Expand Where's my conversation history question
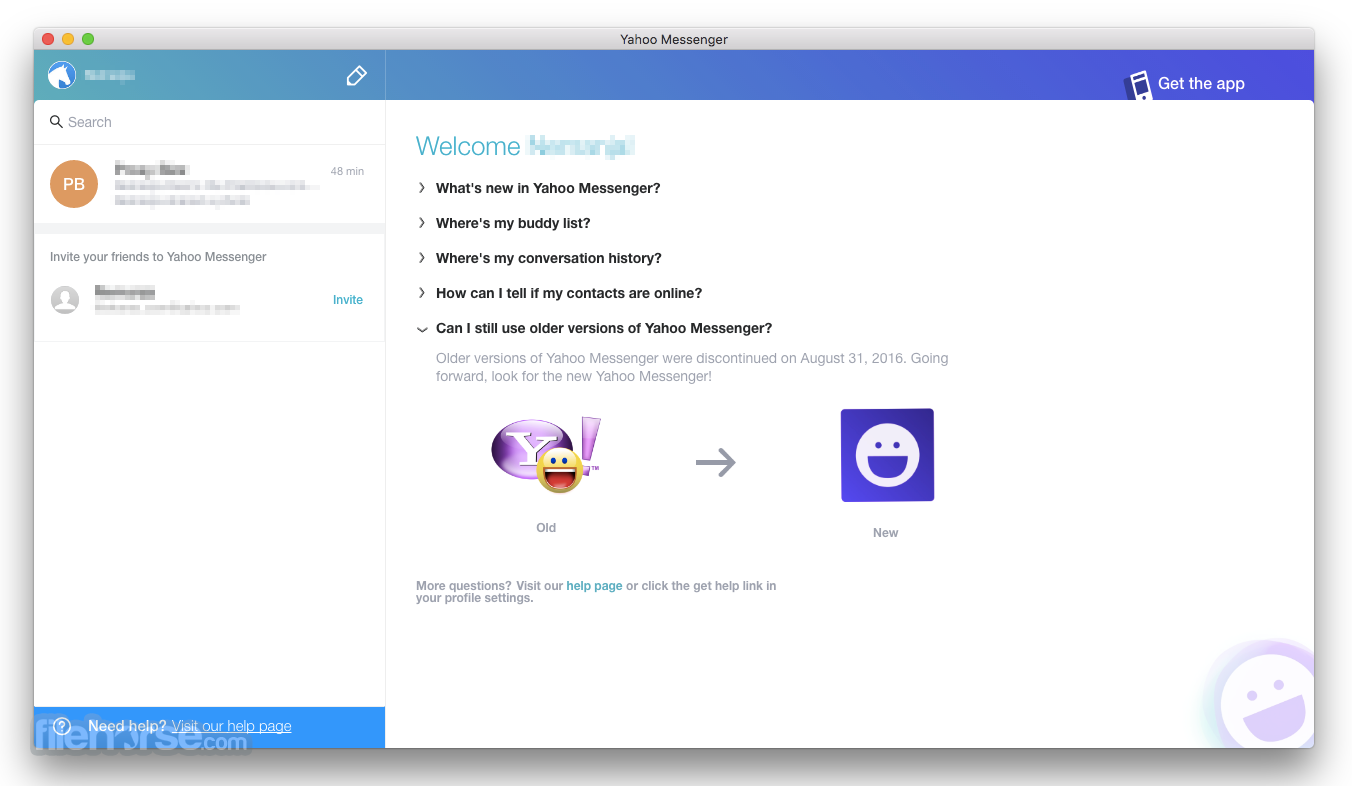 click(549, 258)
